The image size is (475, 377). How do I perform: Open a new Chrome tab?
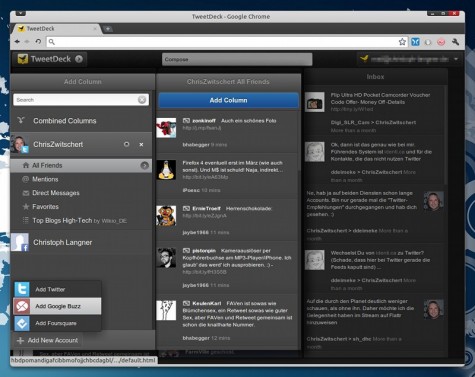(108, 29)
